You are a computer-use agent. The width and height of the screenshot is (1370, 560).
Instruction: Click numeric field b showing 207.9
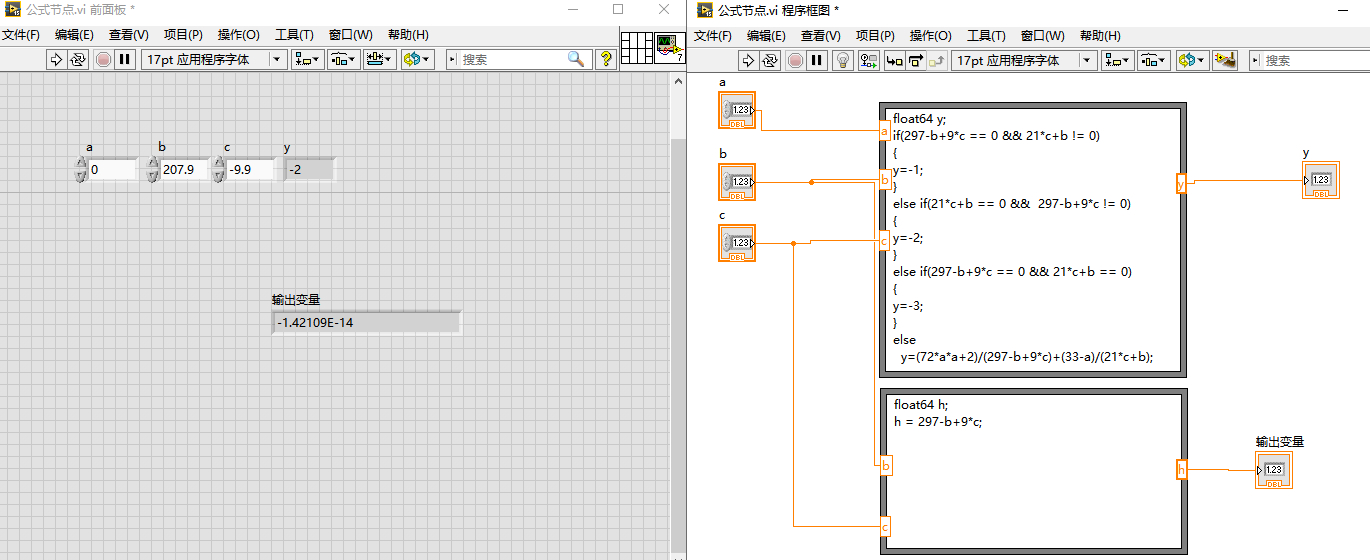184,170
